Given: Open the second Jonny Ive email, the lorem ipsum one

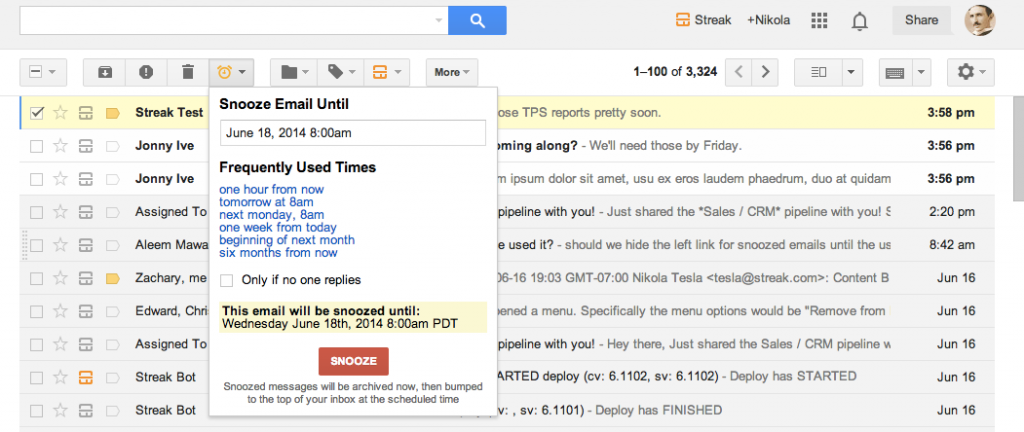Looking at the screenshot, I should (x=507, y=179).
